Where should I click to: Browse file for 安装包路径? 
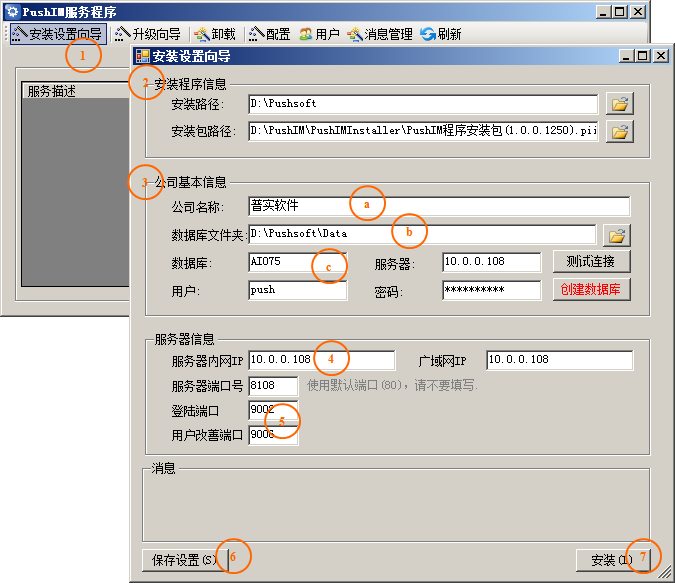point(620,131)
